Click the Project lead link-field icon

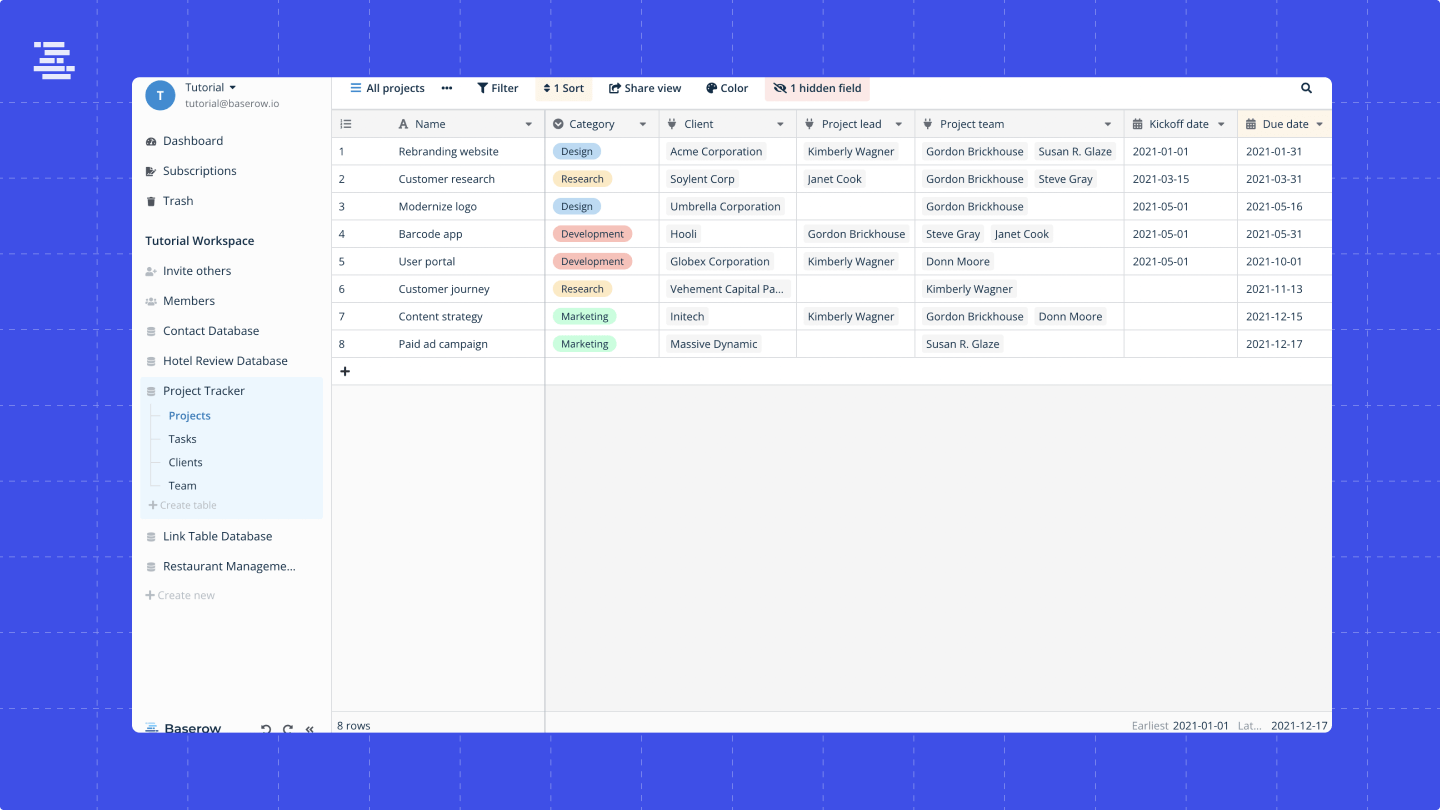(810, 124)
